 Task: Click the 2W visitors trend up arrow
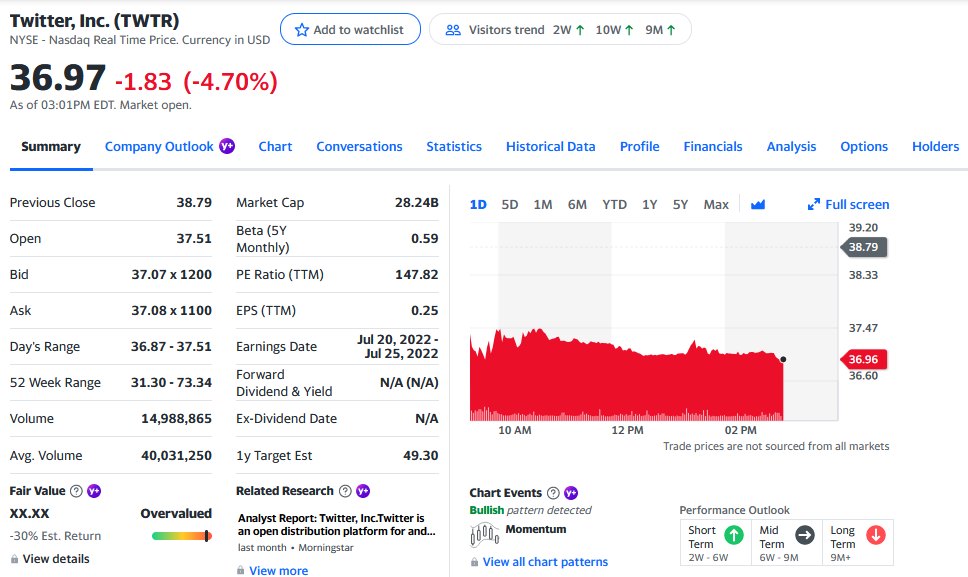(580, 30)
